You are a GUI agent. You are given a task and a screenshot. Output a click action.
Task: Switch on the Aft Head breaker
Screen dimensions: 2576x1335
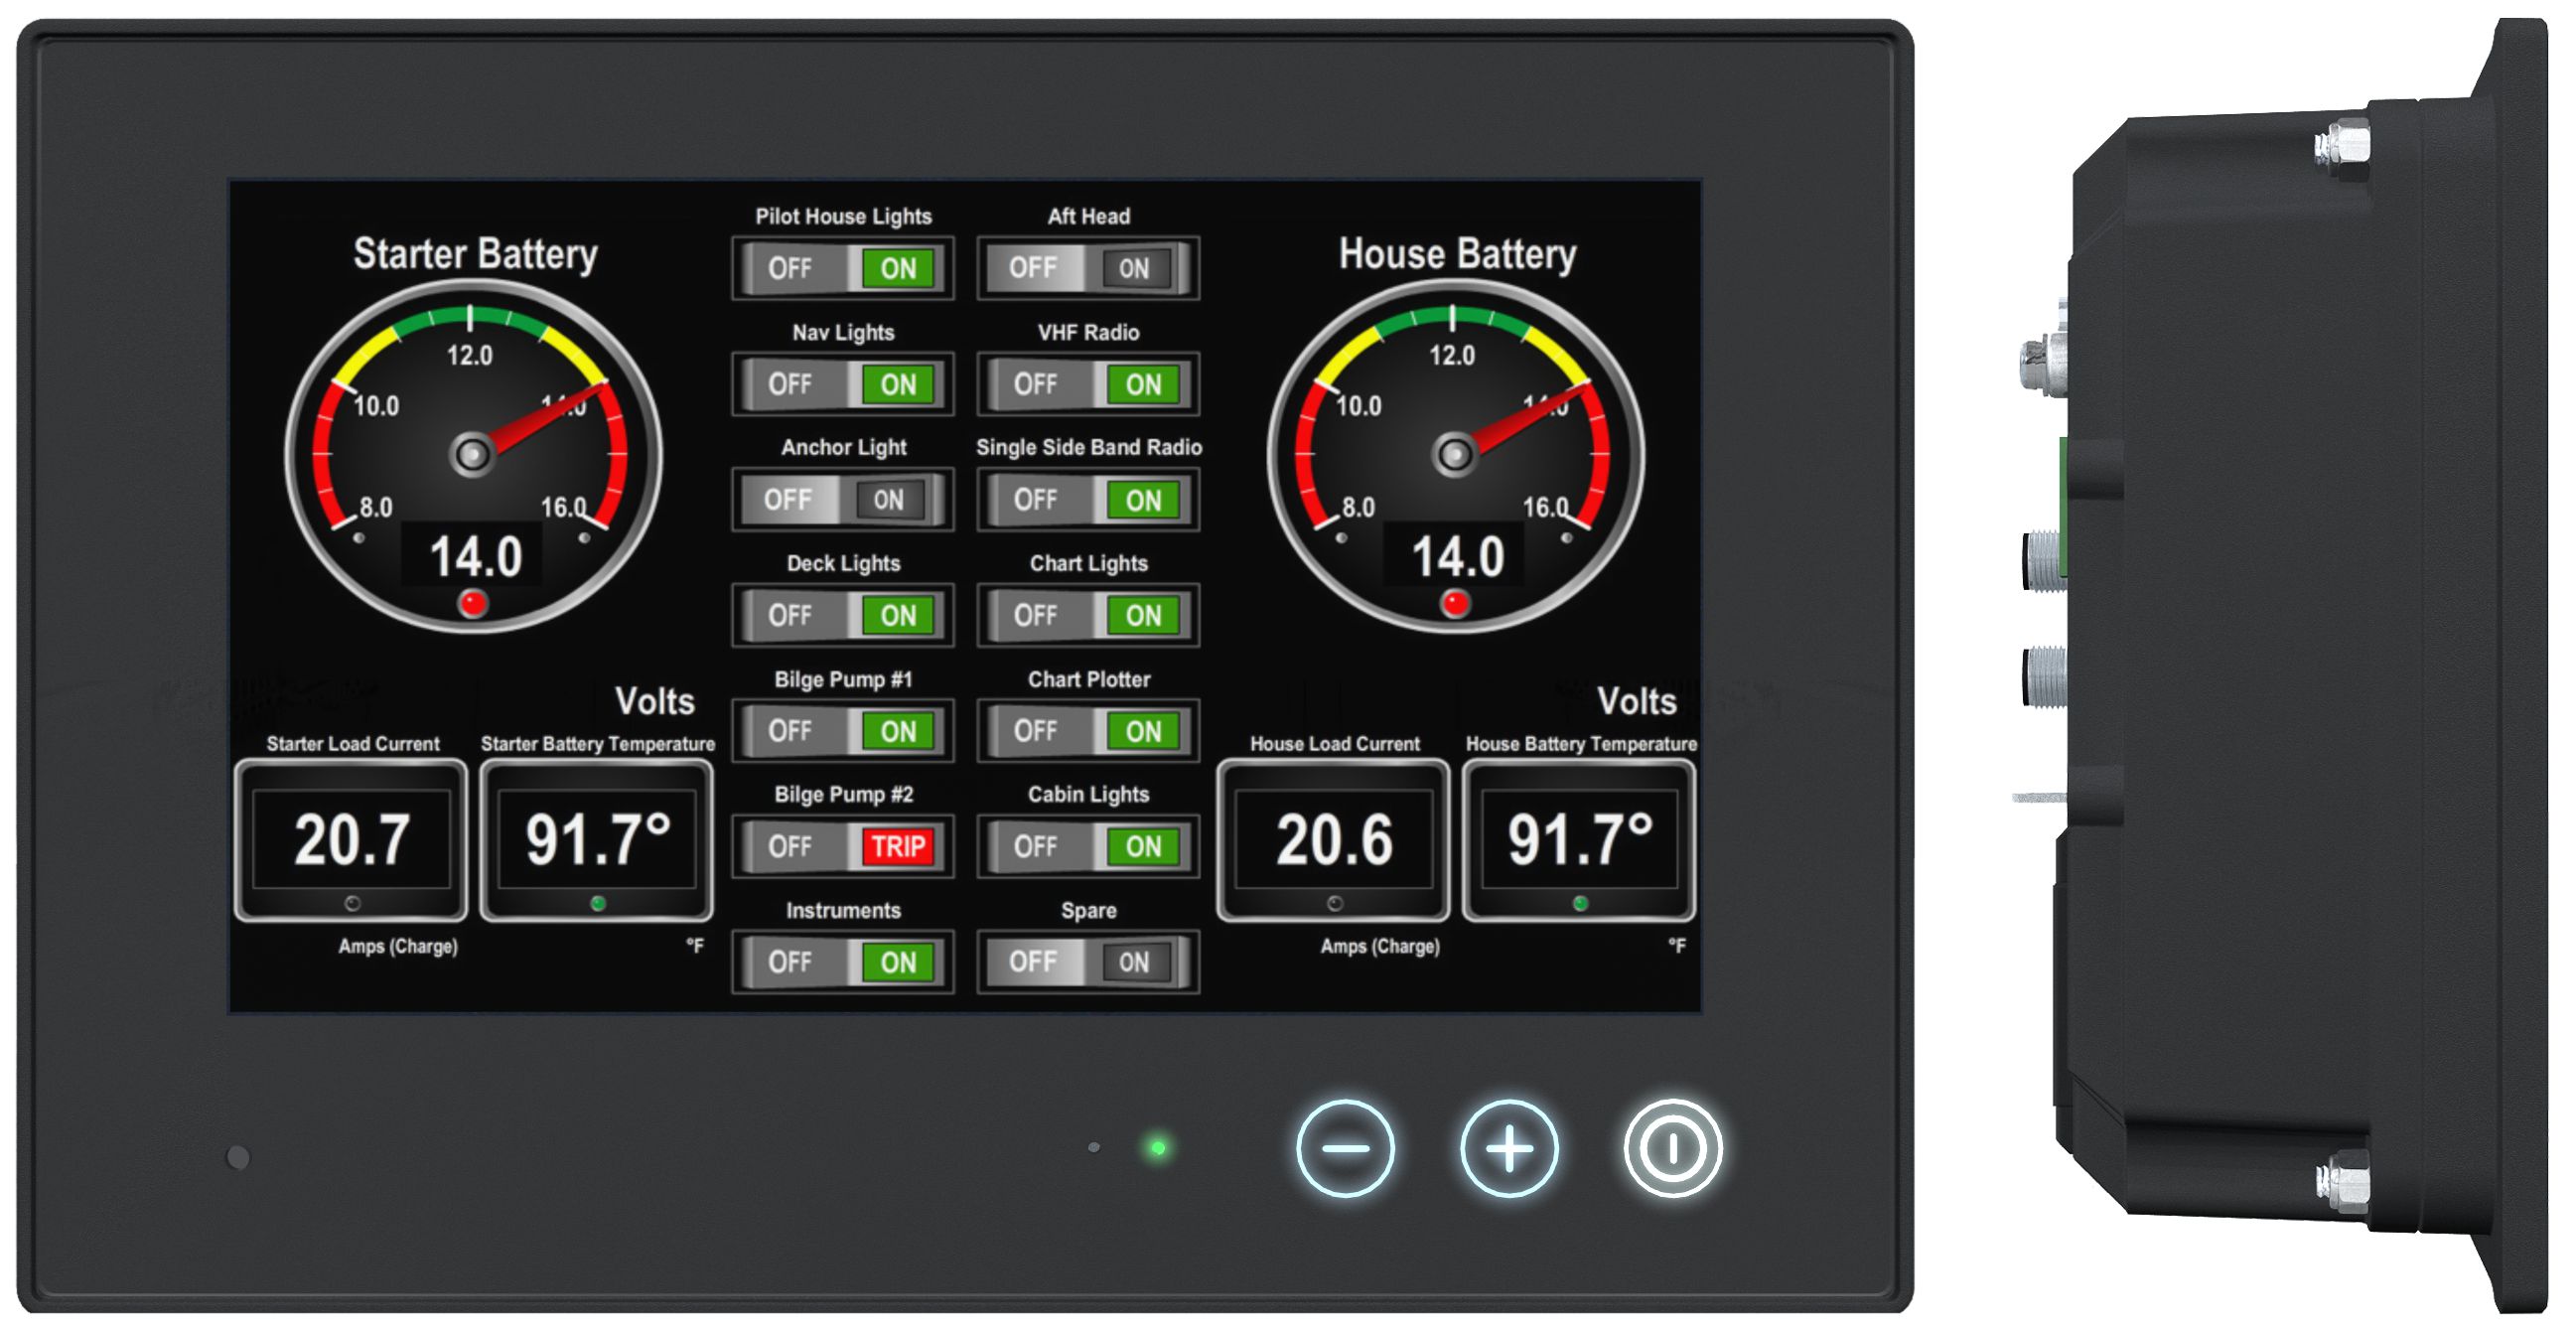coord(1134,268)
